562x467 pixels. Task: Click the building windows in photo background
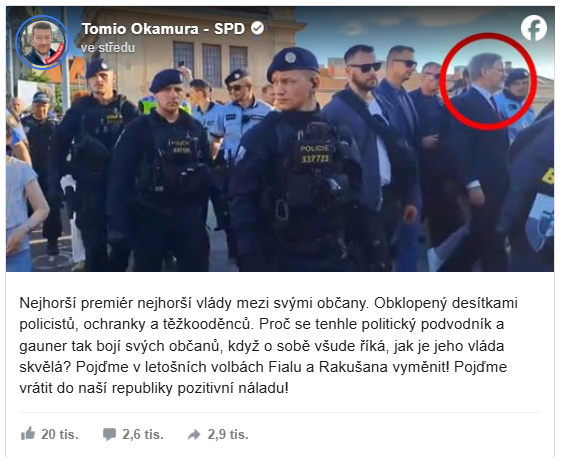pos(210,61)
